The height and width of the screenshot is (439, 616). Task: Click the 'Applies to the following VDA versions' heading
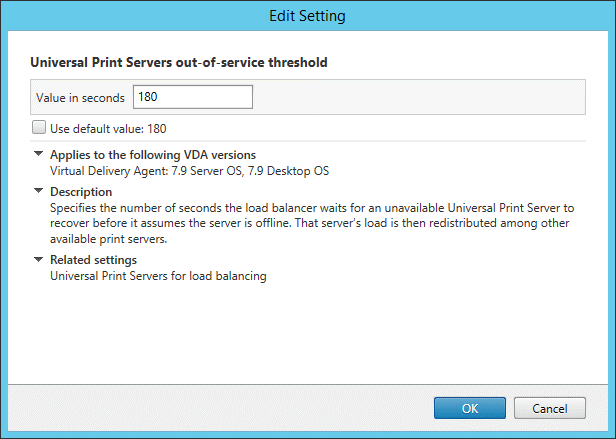coord(153,155)
